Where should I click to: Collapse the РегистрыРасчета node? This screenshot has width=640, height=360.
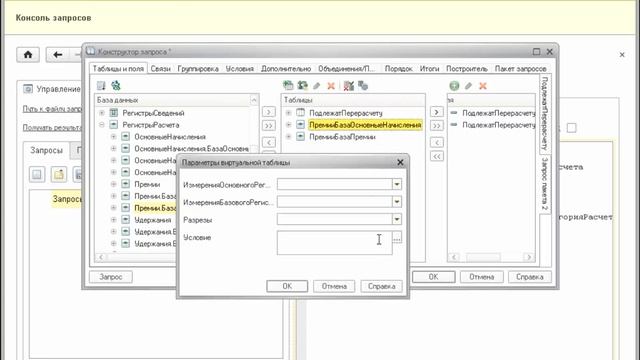point(102,125)
